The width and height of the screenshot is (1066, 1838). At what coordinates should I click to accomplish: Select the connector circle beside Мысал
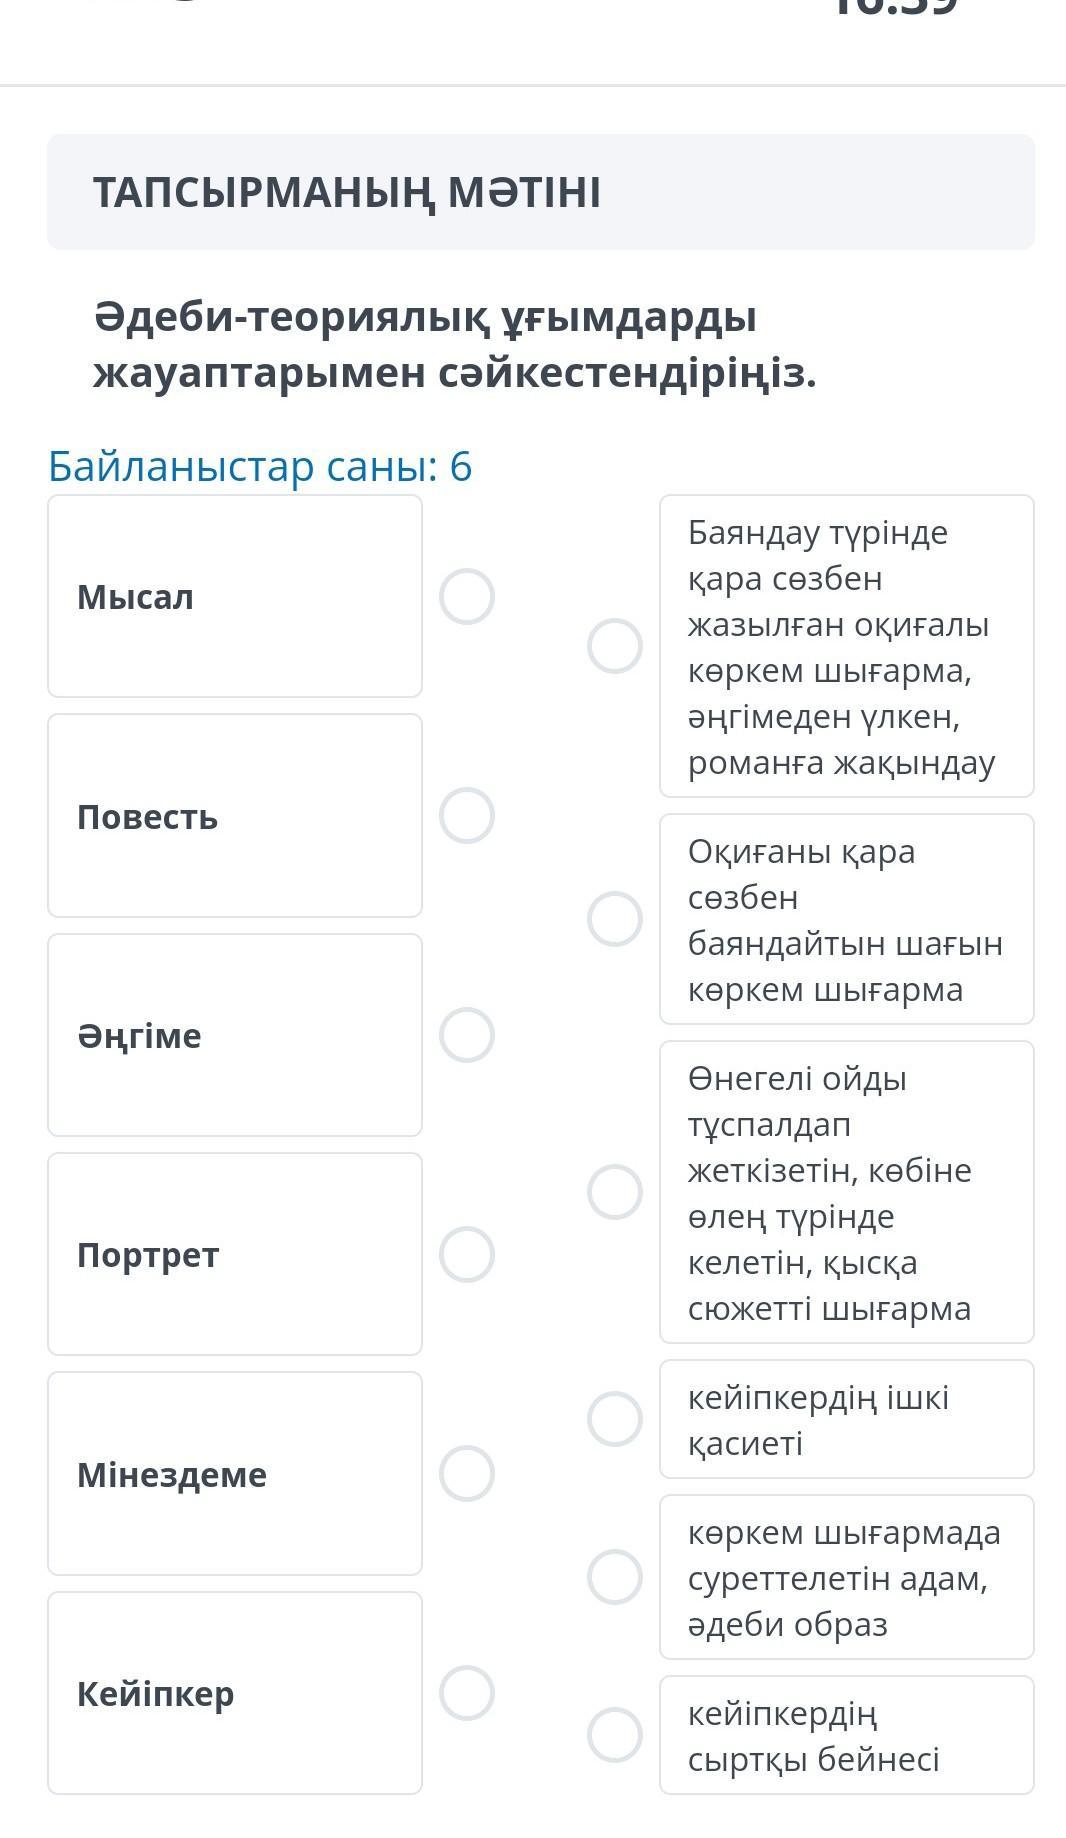tap(467, 597)
